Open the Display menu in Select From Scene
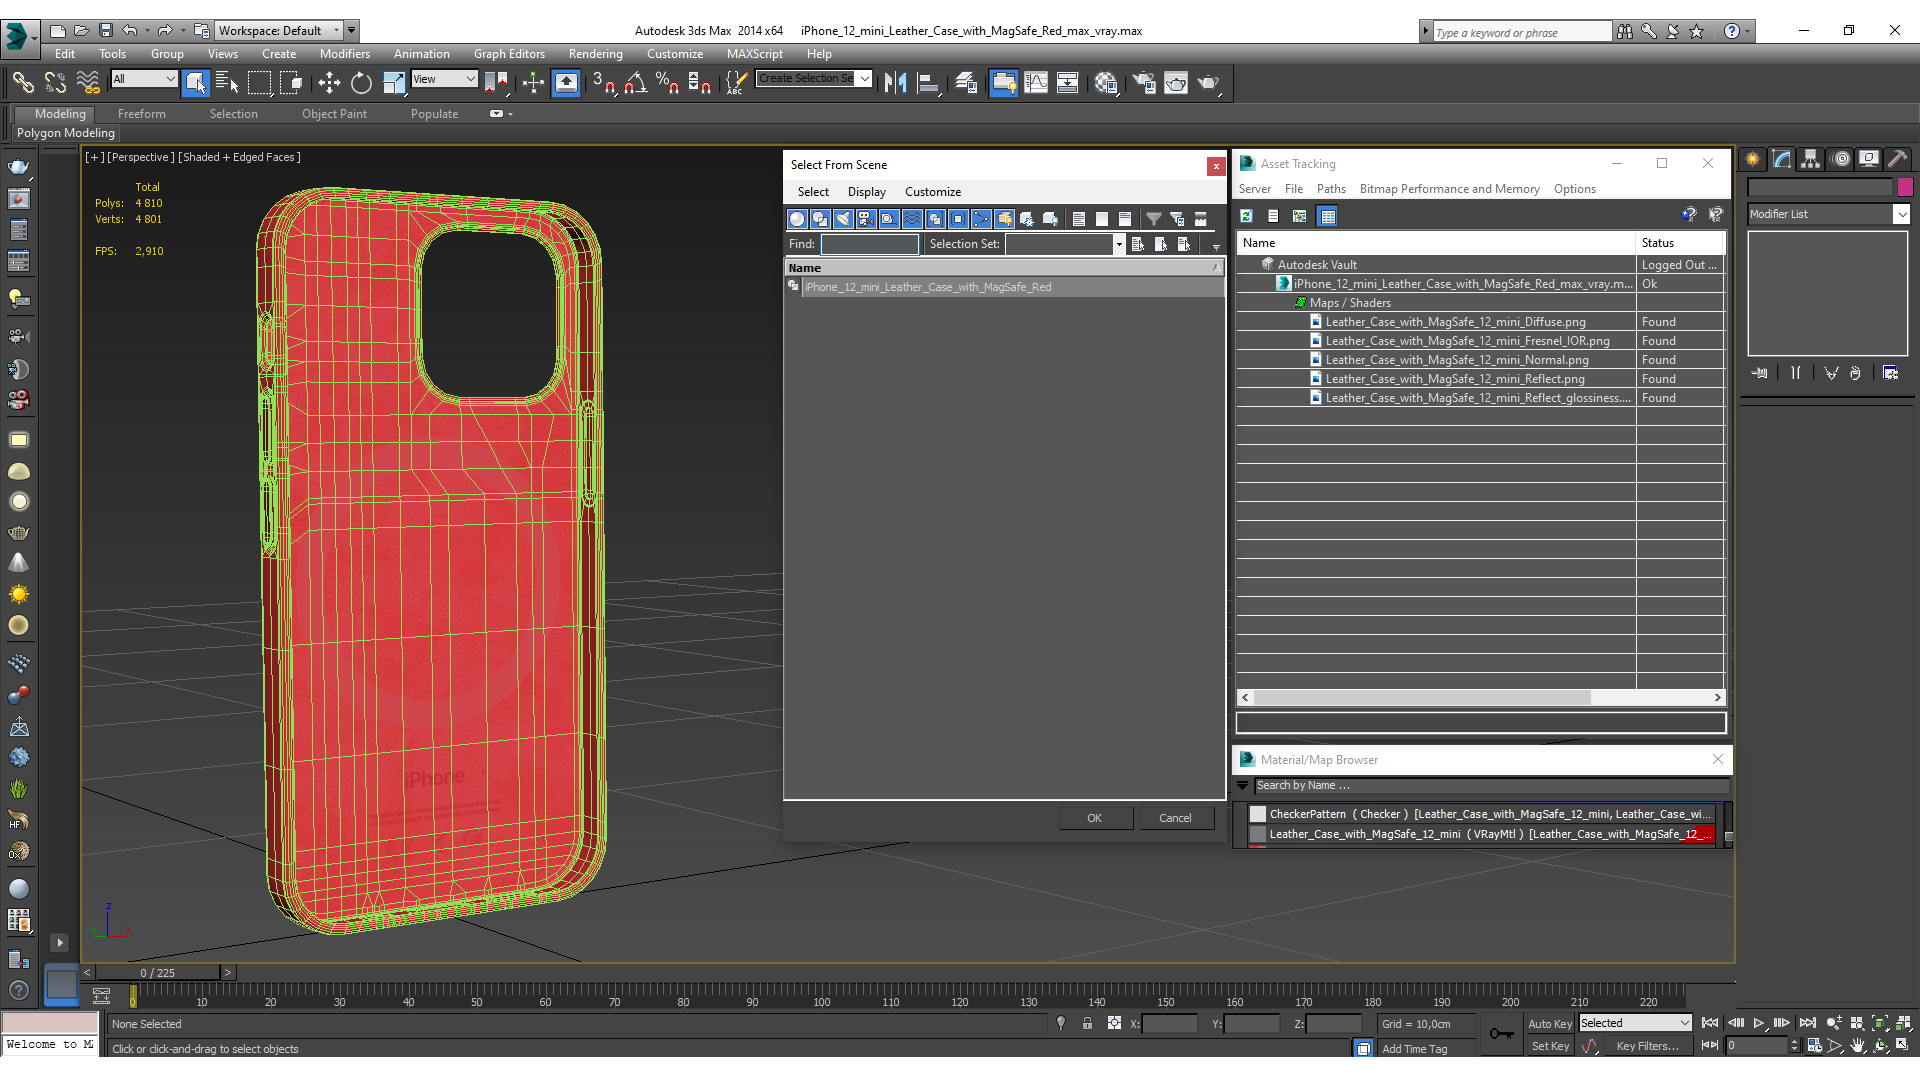The height and width of the screenshot is (1080, 1920). click(x=866, y=192)
